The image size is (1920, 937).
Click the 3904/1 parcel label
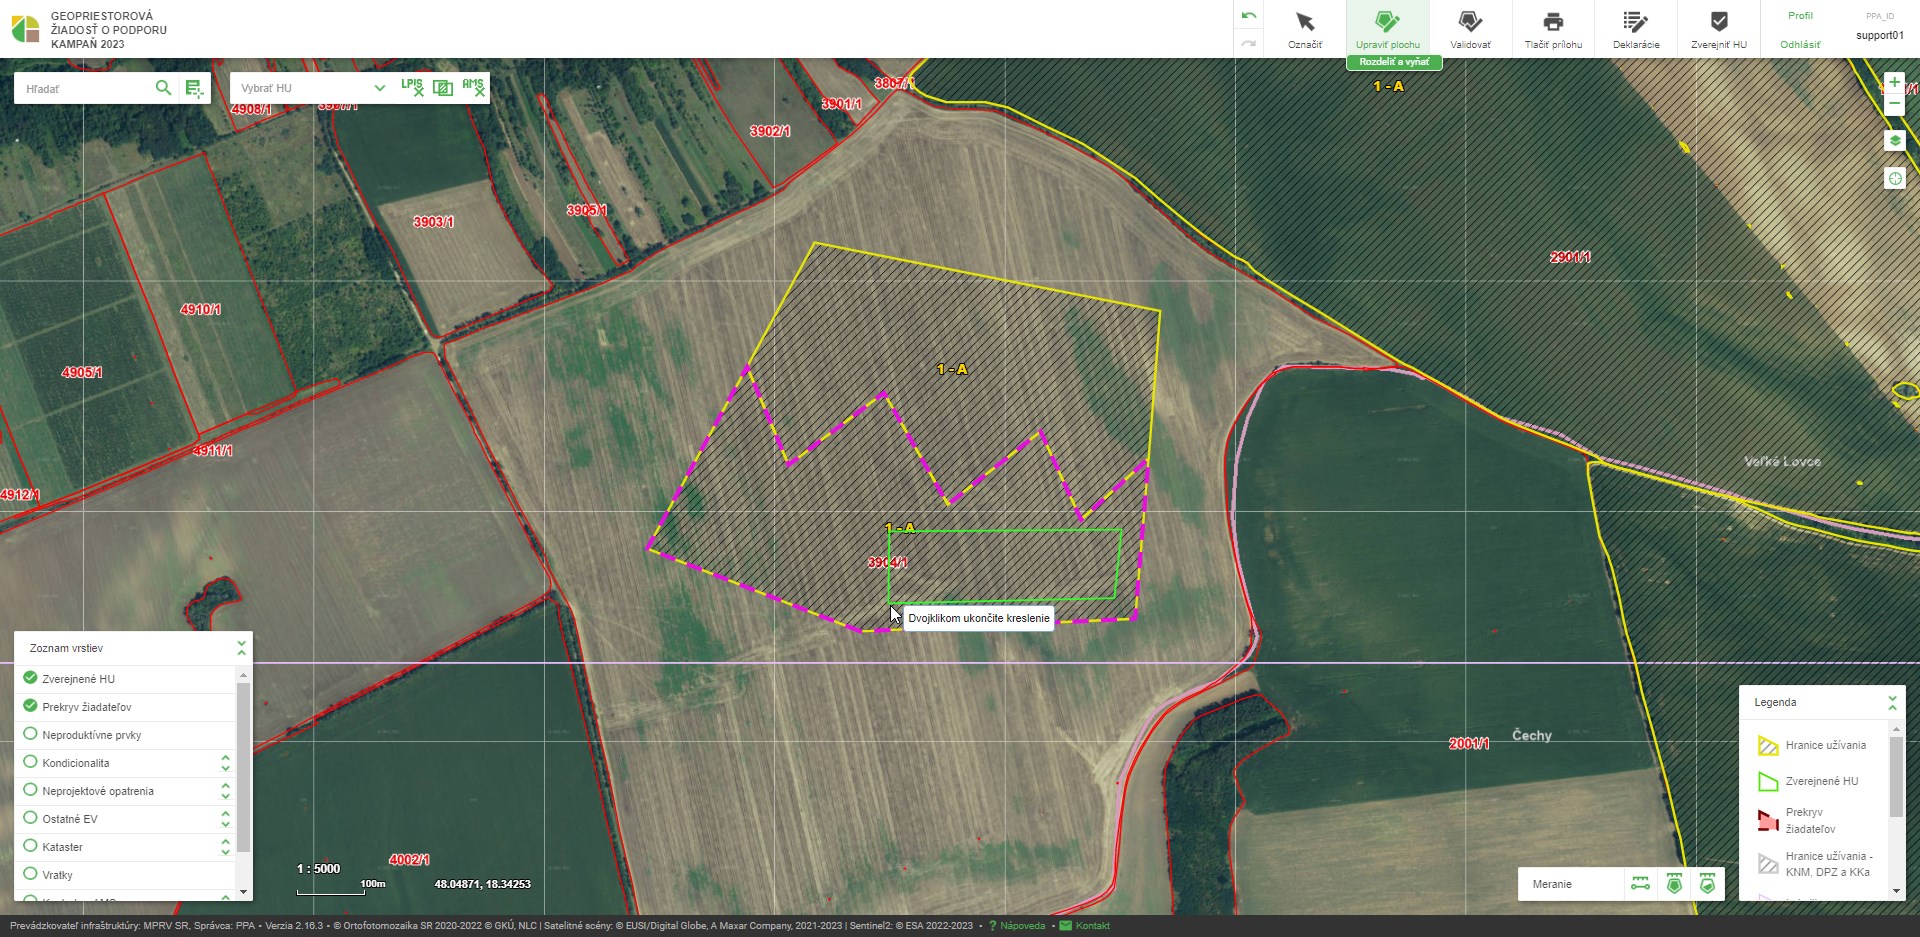coord(887,563)
